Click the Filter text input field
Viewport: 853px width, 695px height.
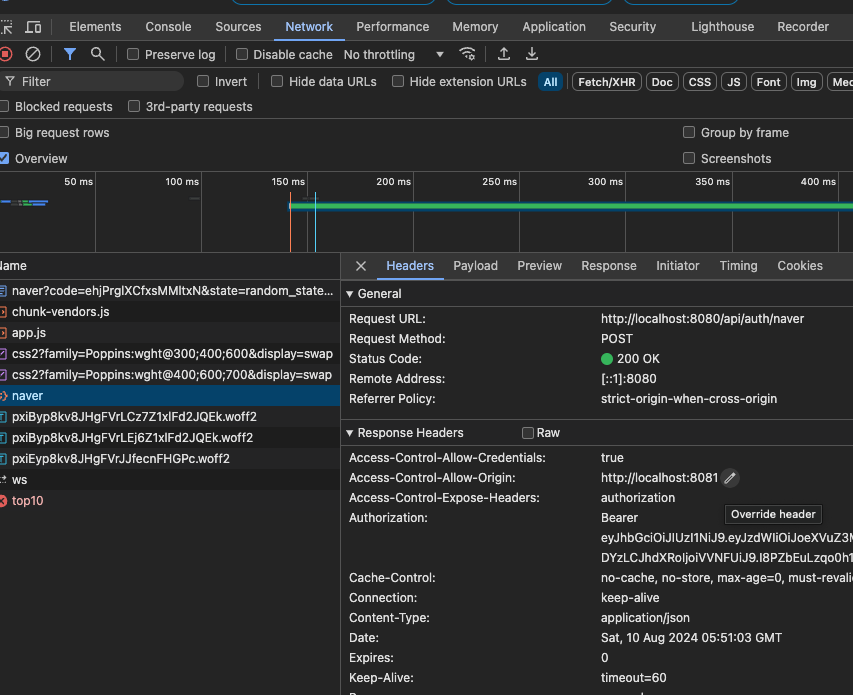coord(91,82)
